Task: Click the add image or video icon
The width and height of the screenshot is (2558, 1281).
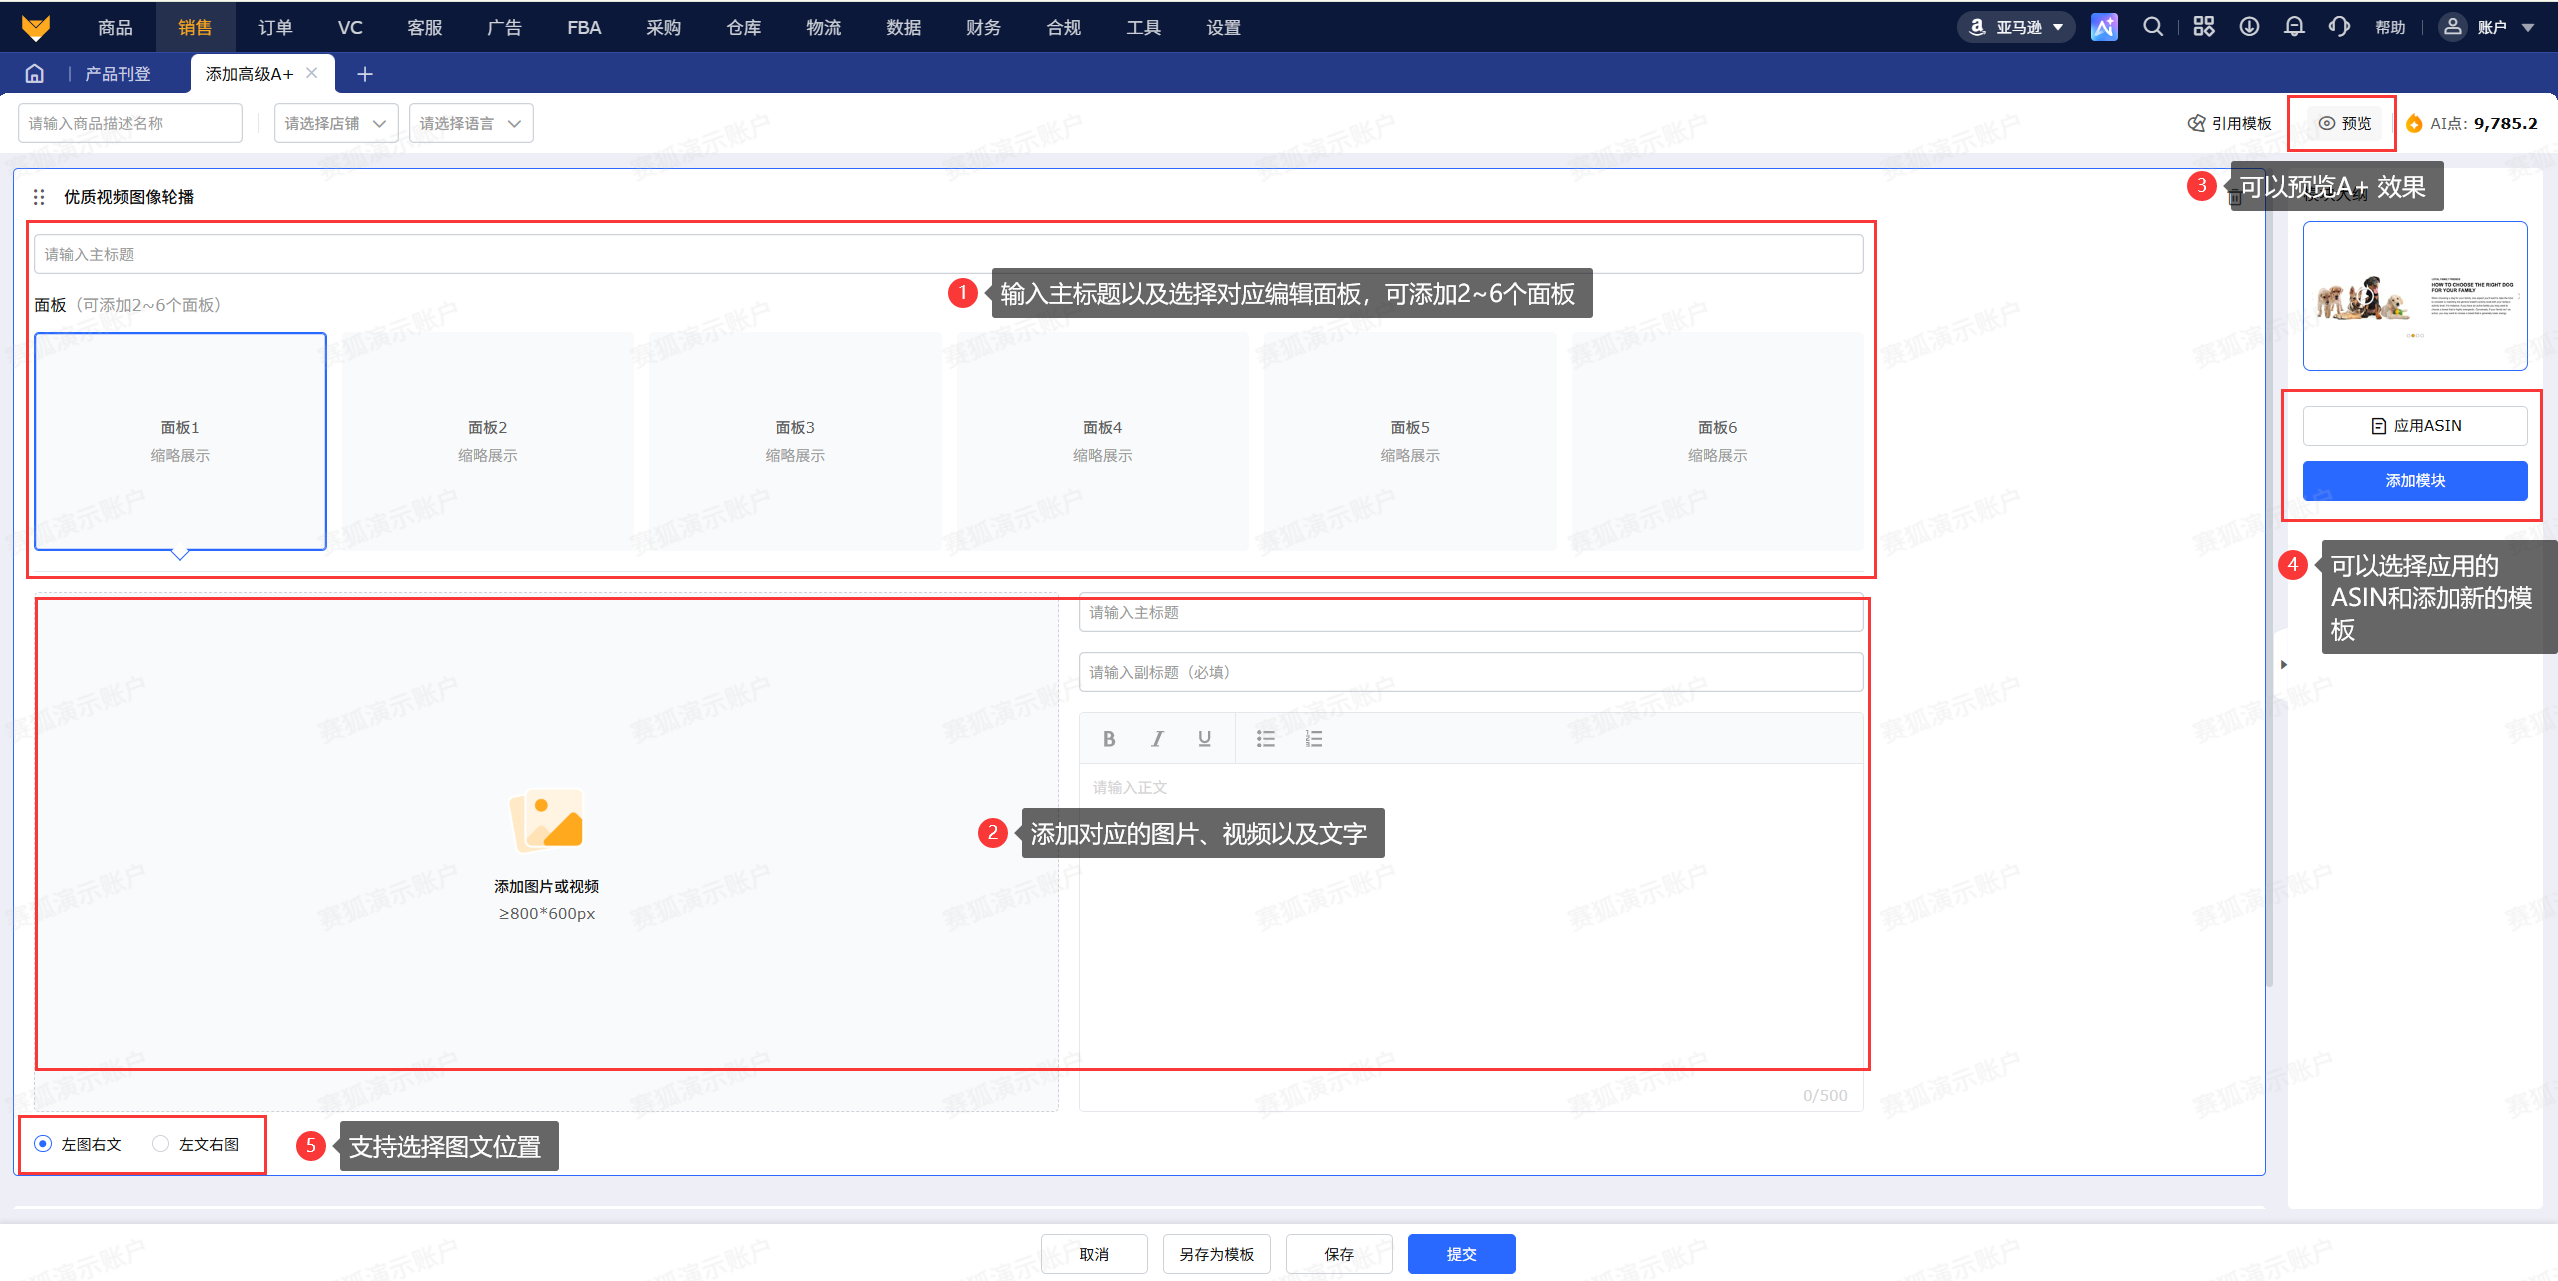Action: point(546,820)
